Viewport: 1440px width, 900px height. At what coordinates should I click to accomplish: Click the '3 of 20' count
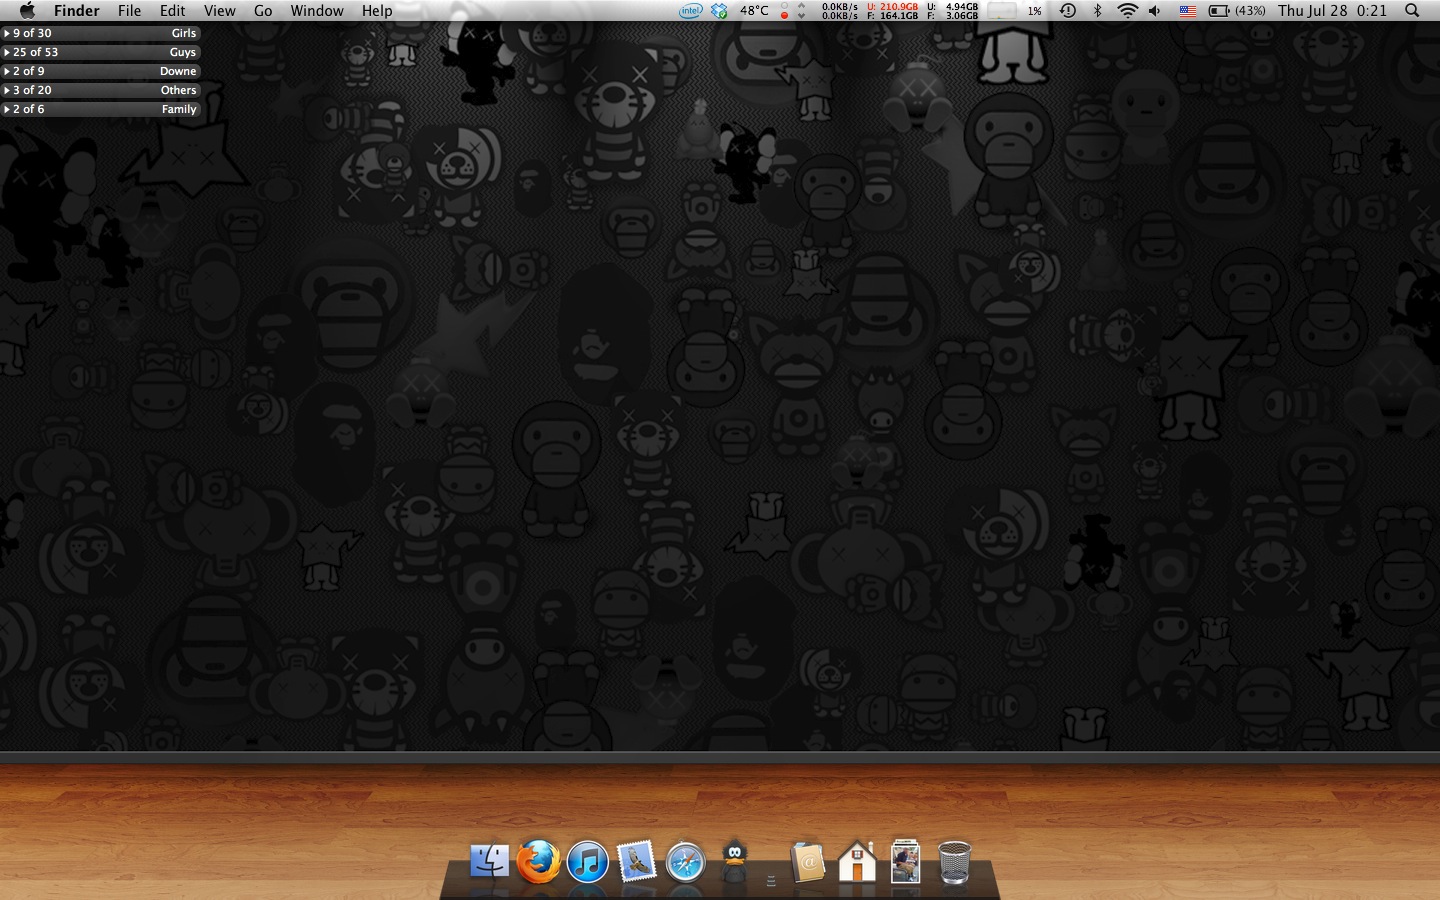pyautogui.click(x=32, y=90)
